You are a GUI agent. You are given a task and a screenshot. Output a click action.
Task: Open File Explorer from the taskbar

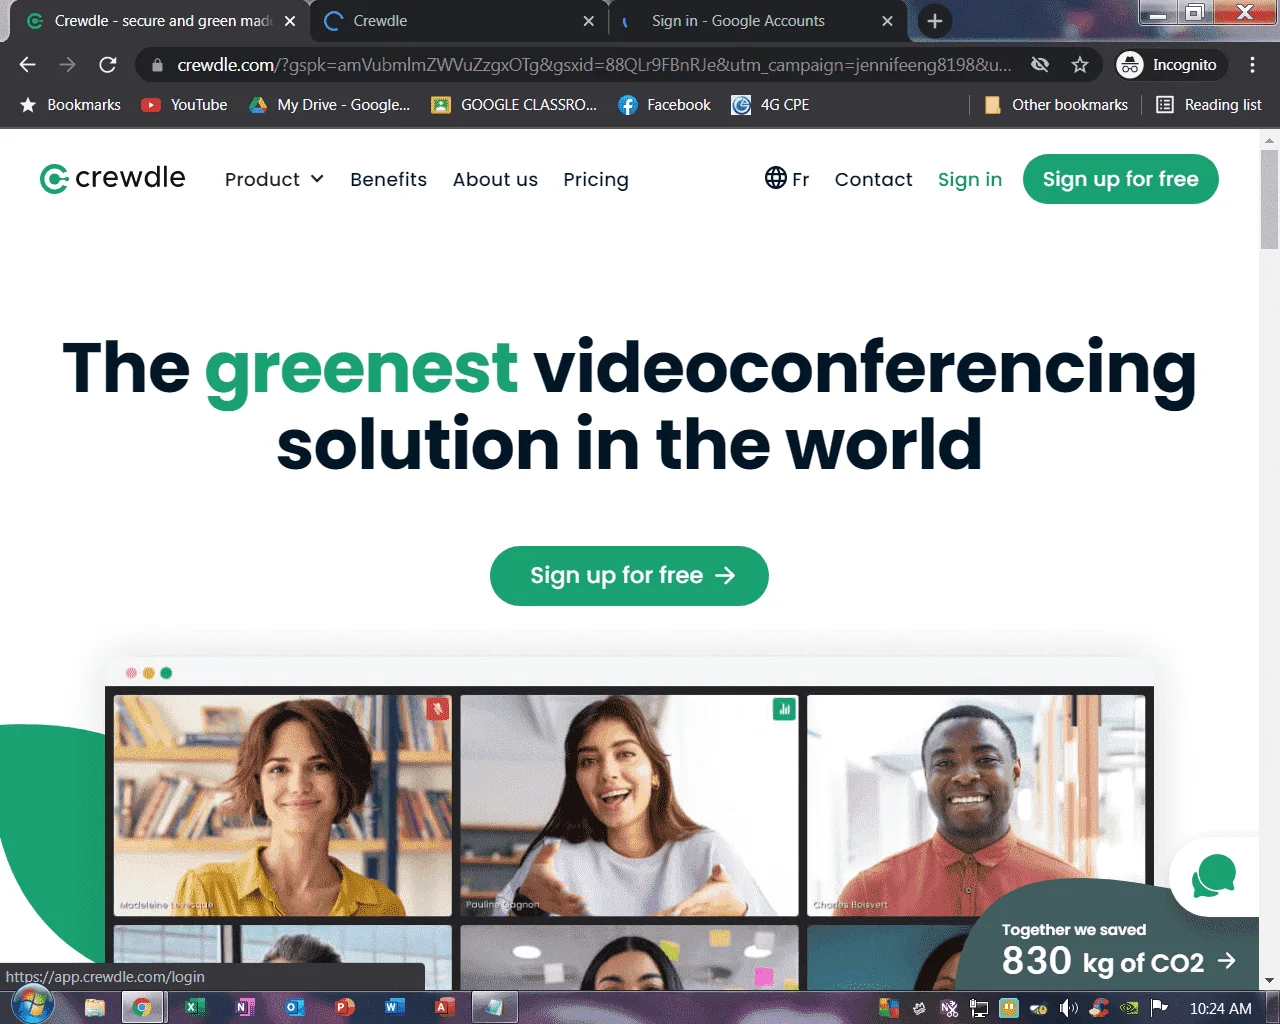point(95,1007)
